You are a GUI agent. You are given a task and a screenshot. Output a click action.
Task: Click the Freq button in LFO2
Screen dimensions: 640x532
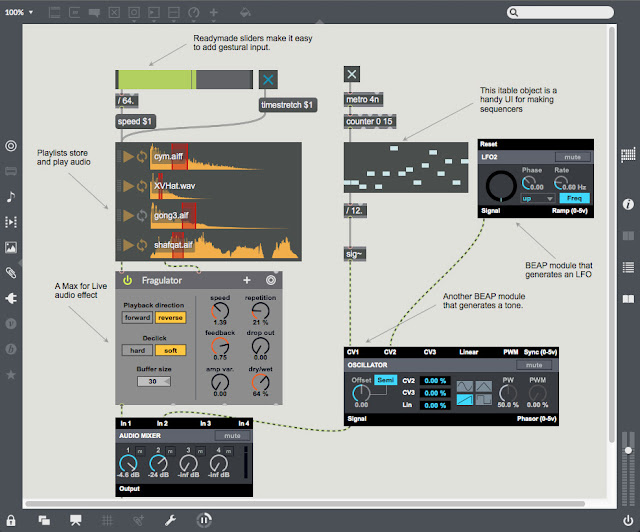coord(574,198)
